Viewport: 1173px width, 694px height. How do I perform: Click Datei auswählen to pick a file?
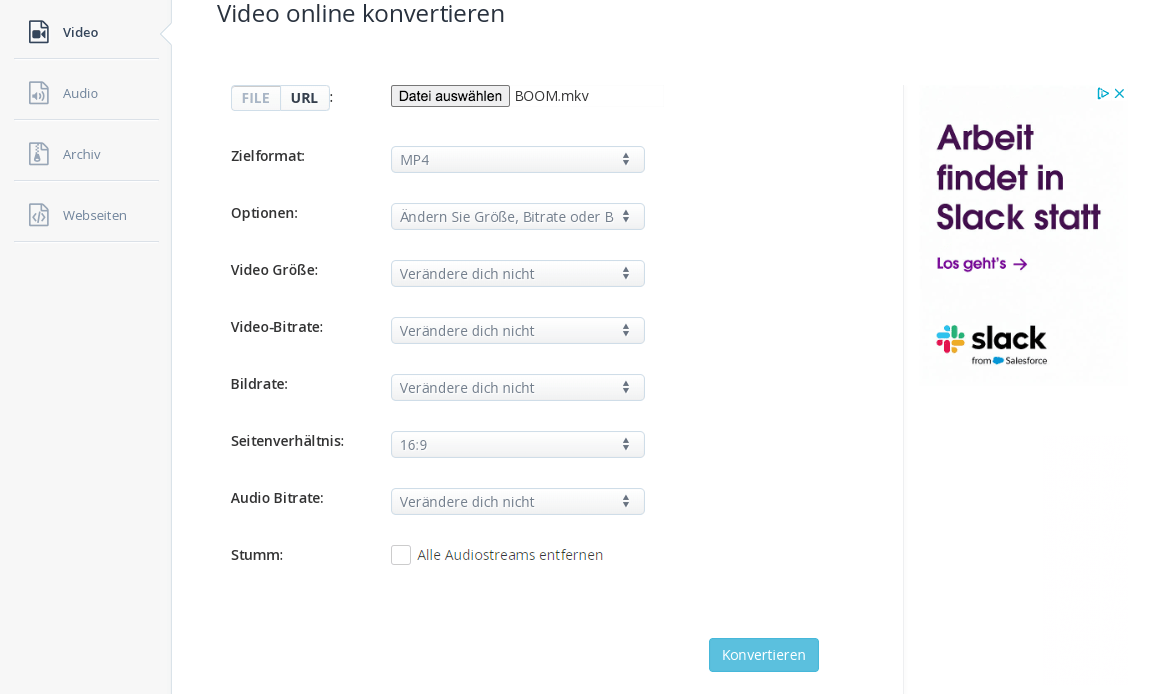(x=450, y=95)
